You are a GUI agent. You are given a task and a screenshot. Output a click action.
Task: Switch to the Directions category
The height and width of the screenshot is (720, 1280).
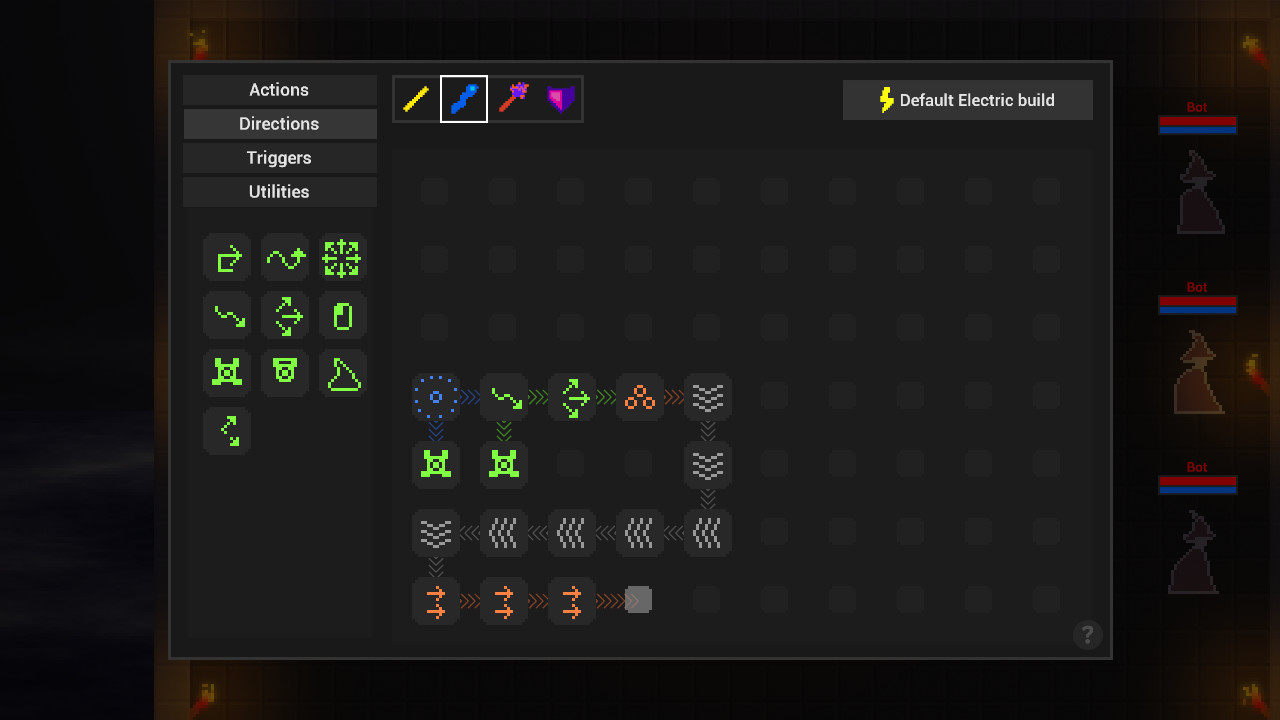pyautogui.click(x=279, y=124)
